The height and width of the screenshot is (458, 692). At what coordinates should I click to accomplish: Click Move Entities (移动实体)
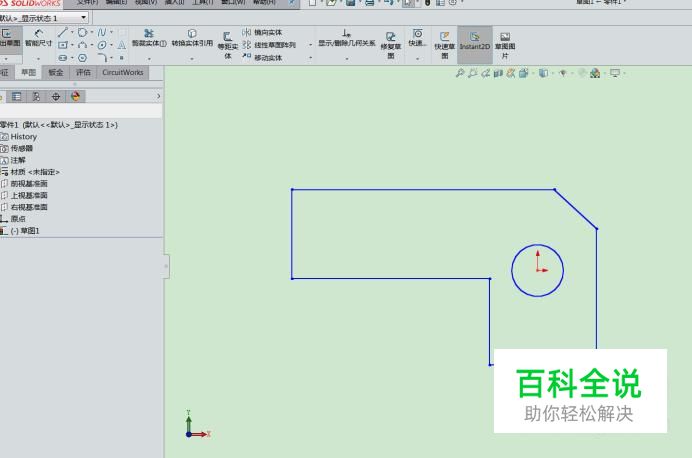point(262,58)
